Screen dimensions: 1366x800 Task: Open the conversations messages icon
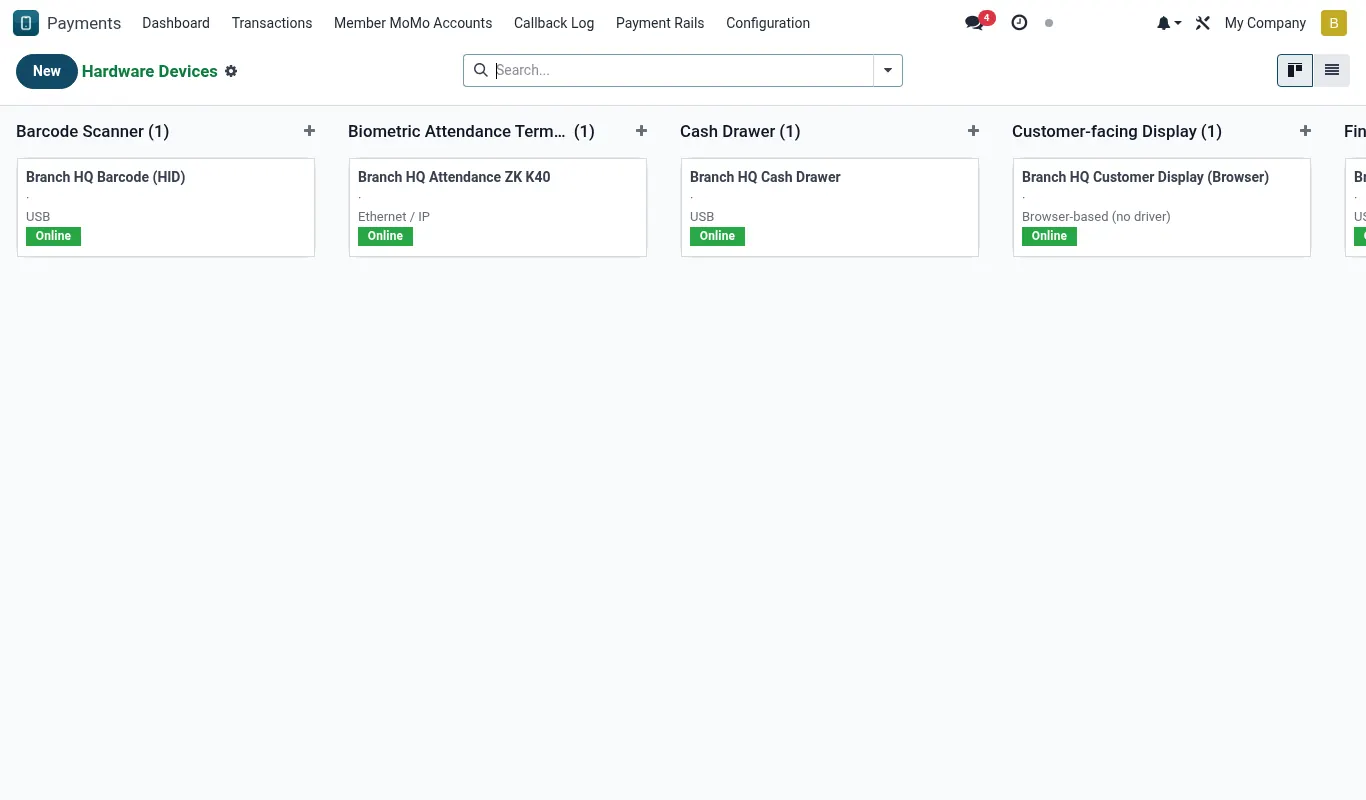(974, 23)
